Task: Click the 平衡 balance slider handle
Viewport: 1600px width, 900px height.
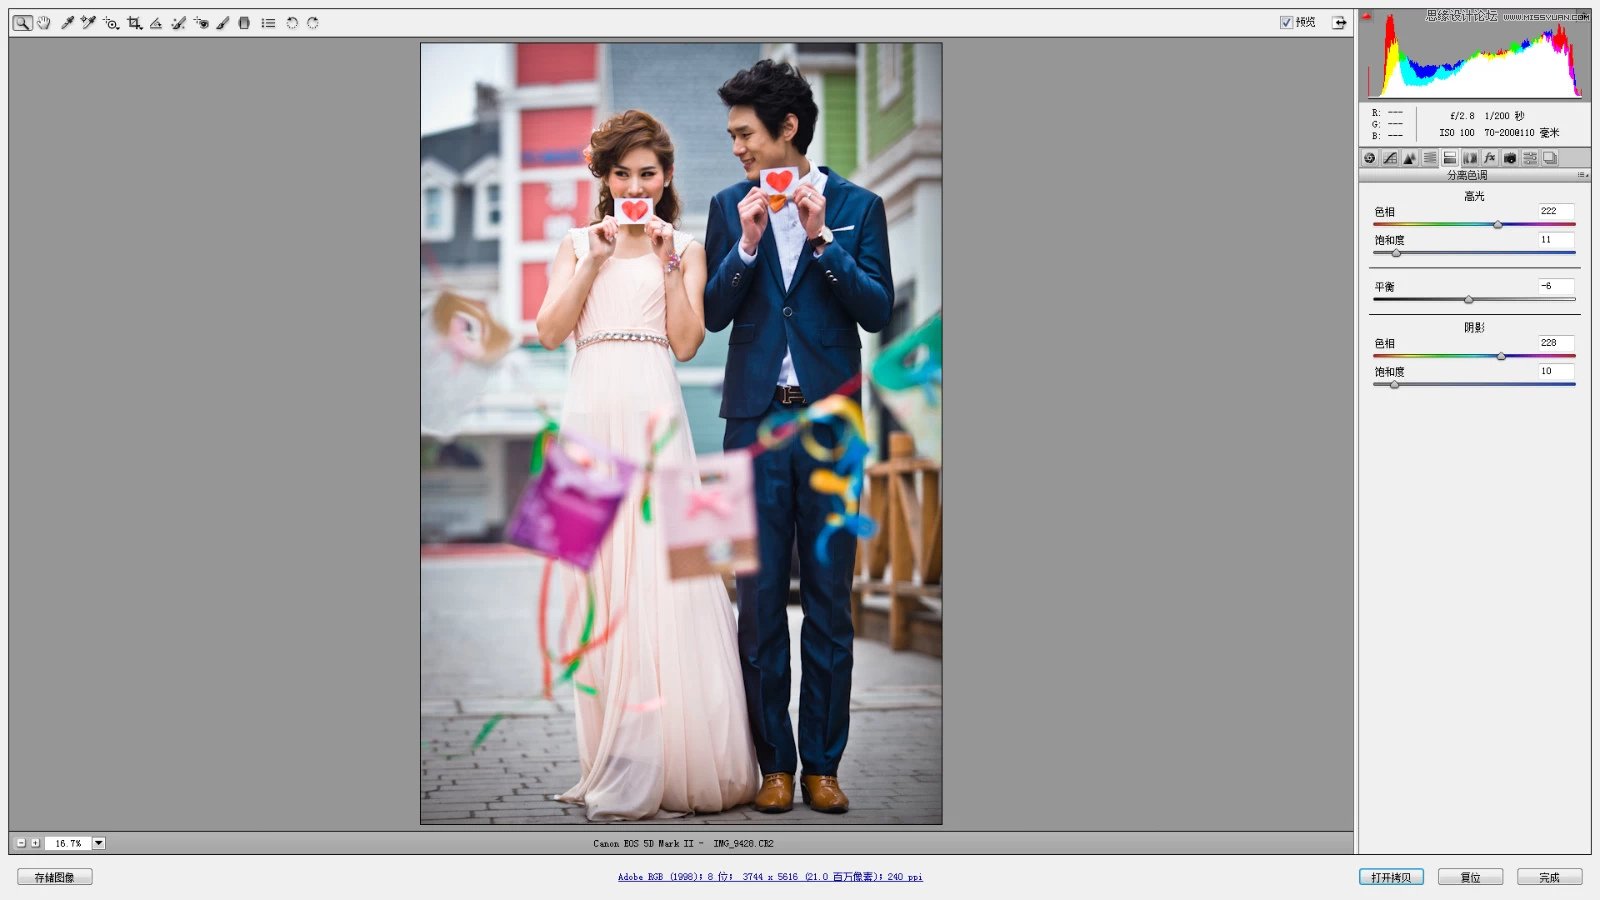Action: coord(1468,299)
